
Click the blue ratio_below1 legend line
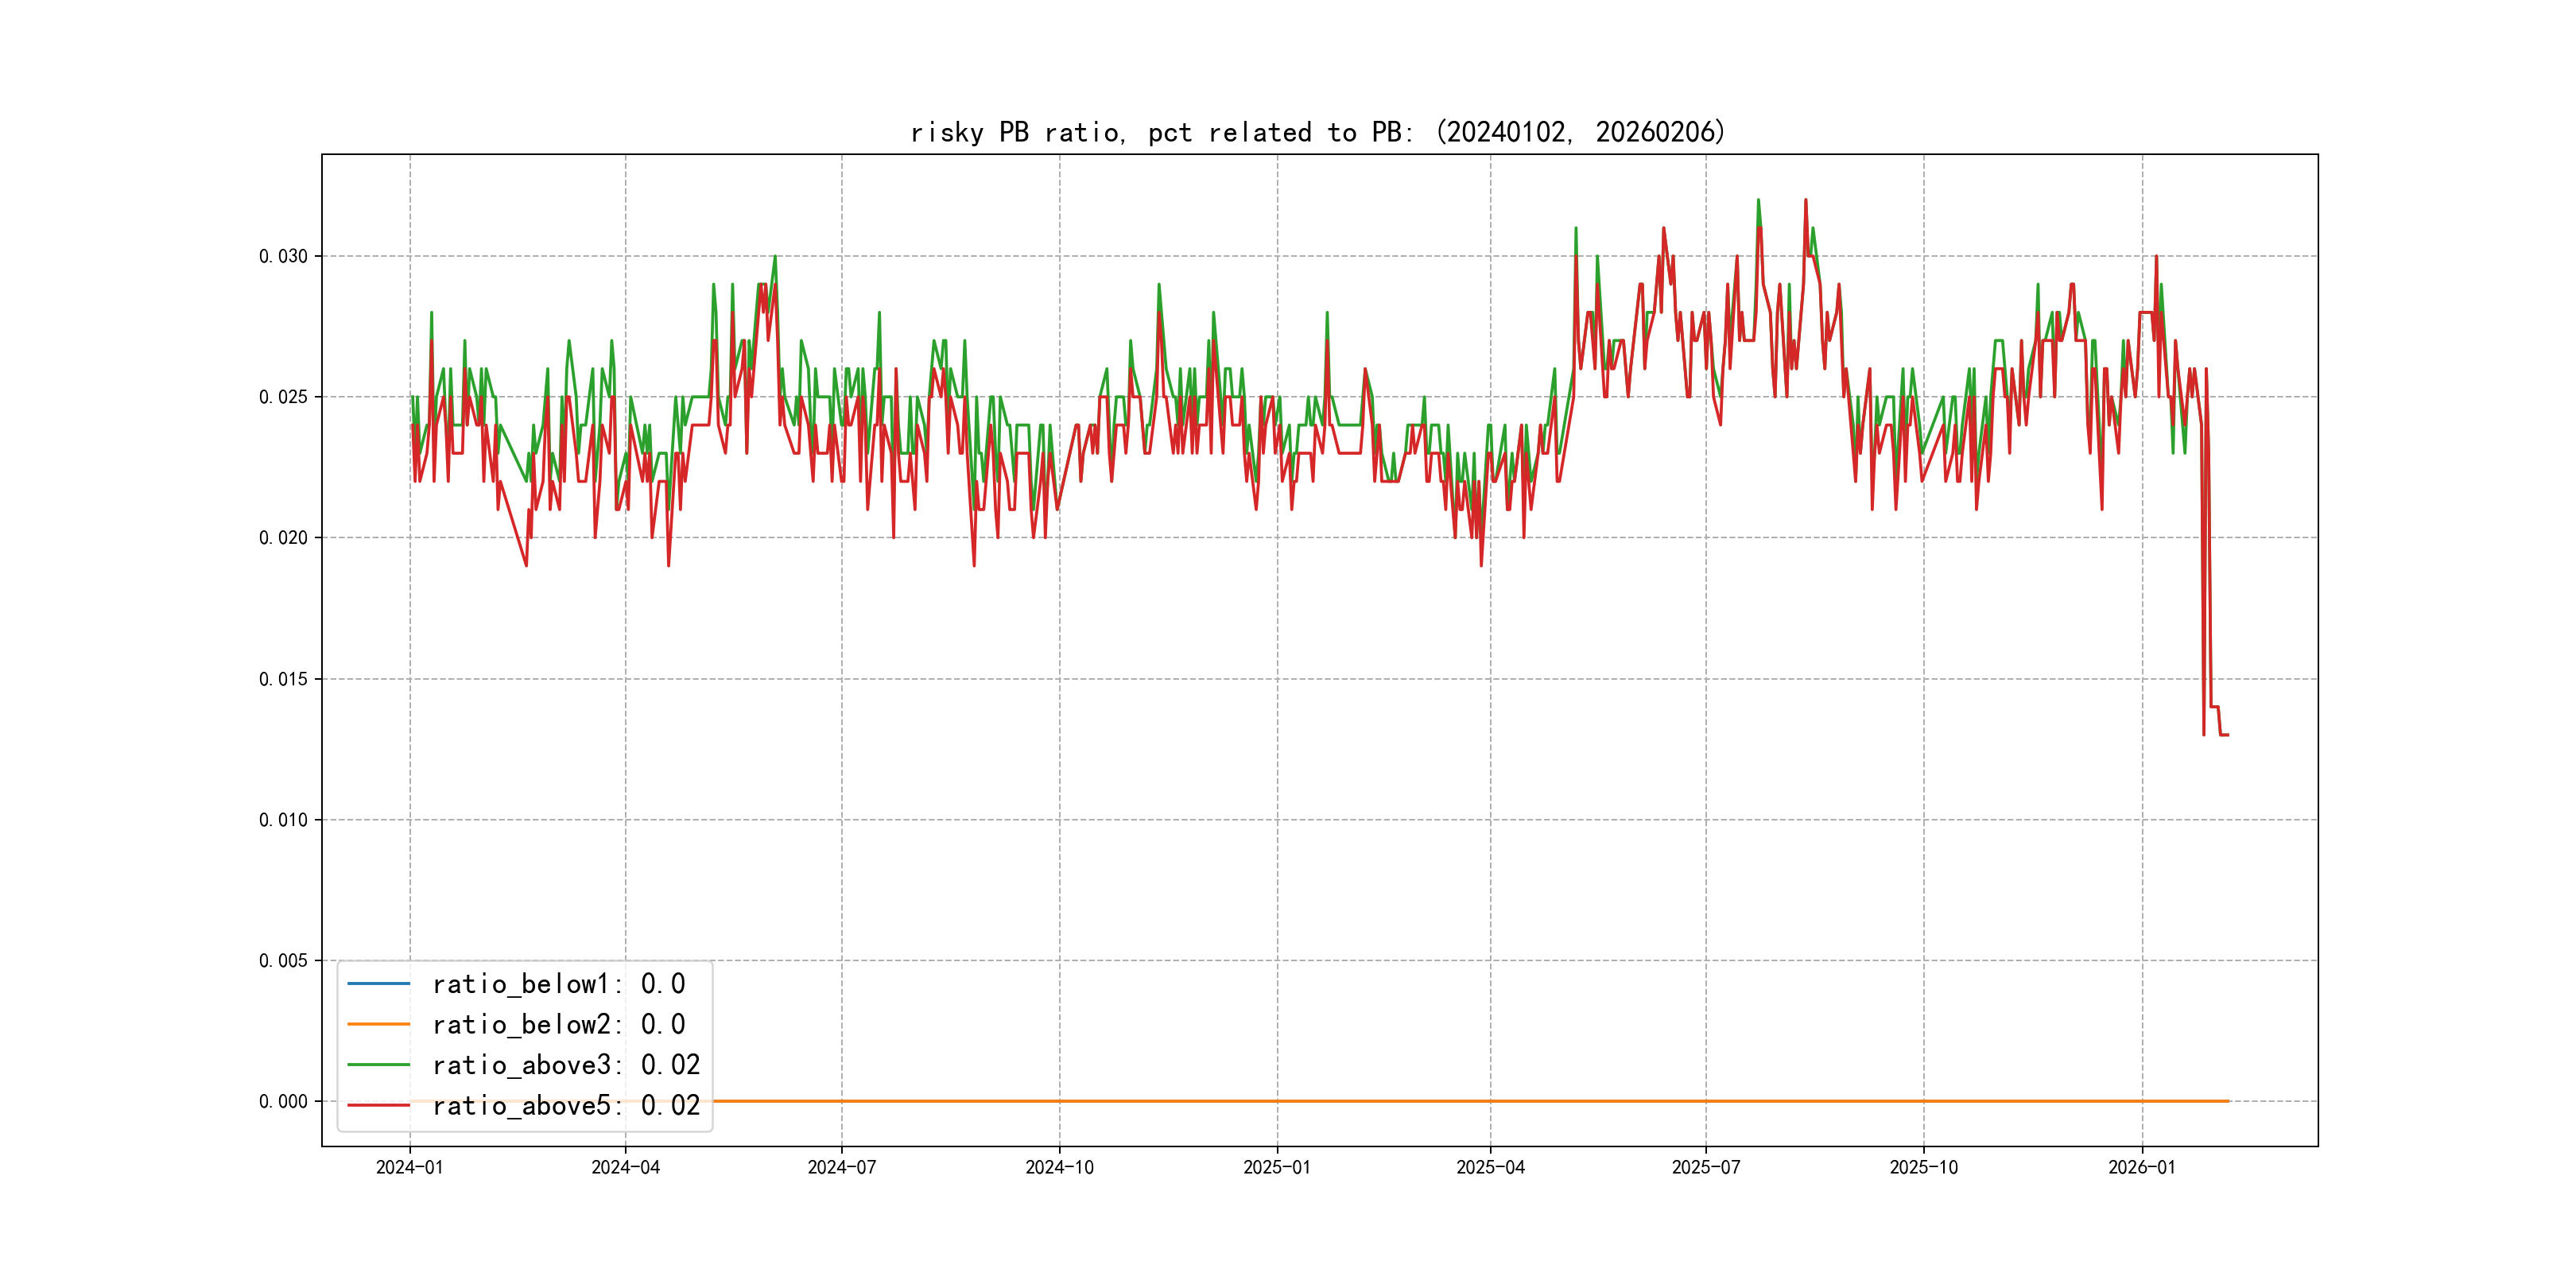coord(378,984)
